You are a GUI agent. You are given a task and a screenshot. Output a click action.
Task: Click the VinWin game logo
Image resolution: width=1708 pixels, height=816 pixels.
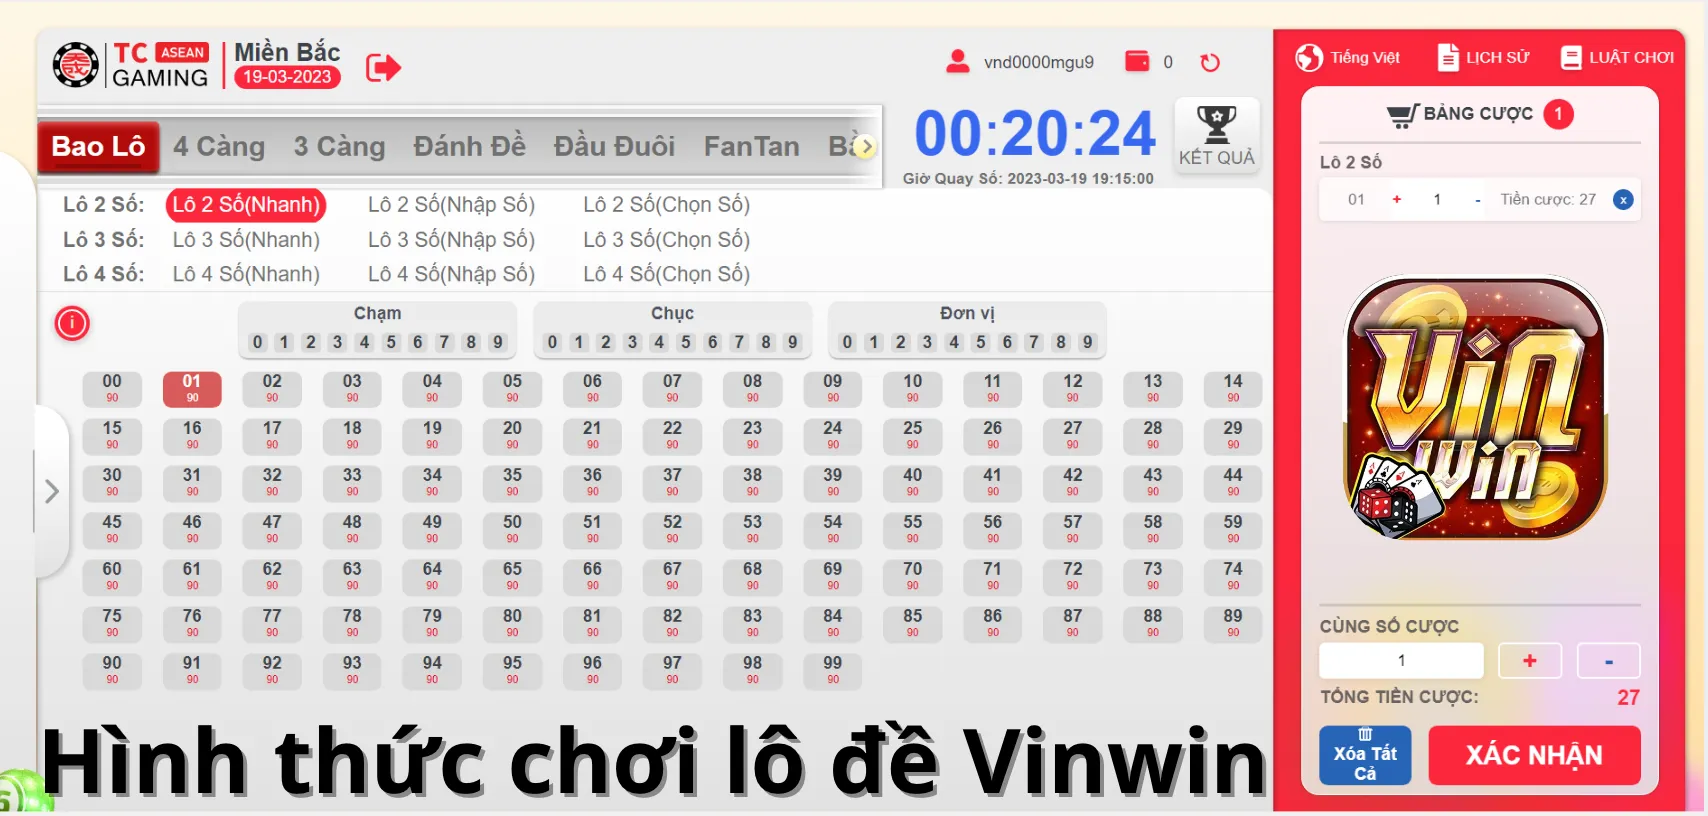1475,408
